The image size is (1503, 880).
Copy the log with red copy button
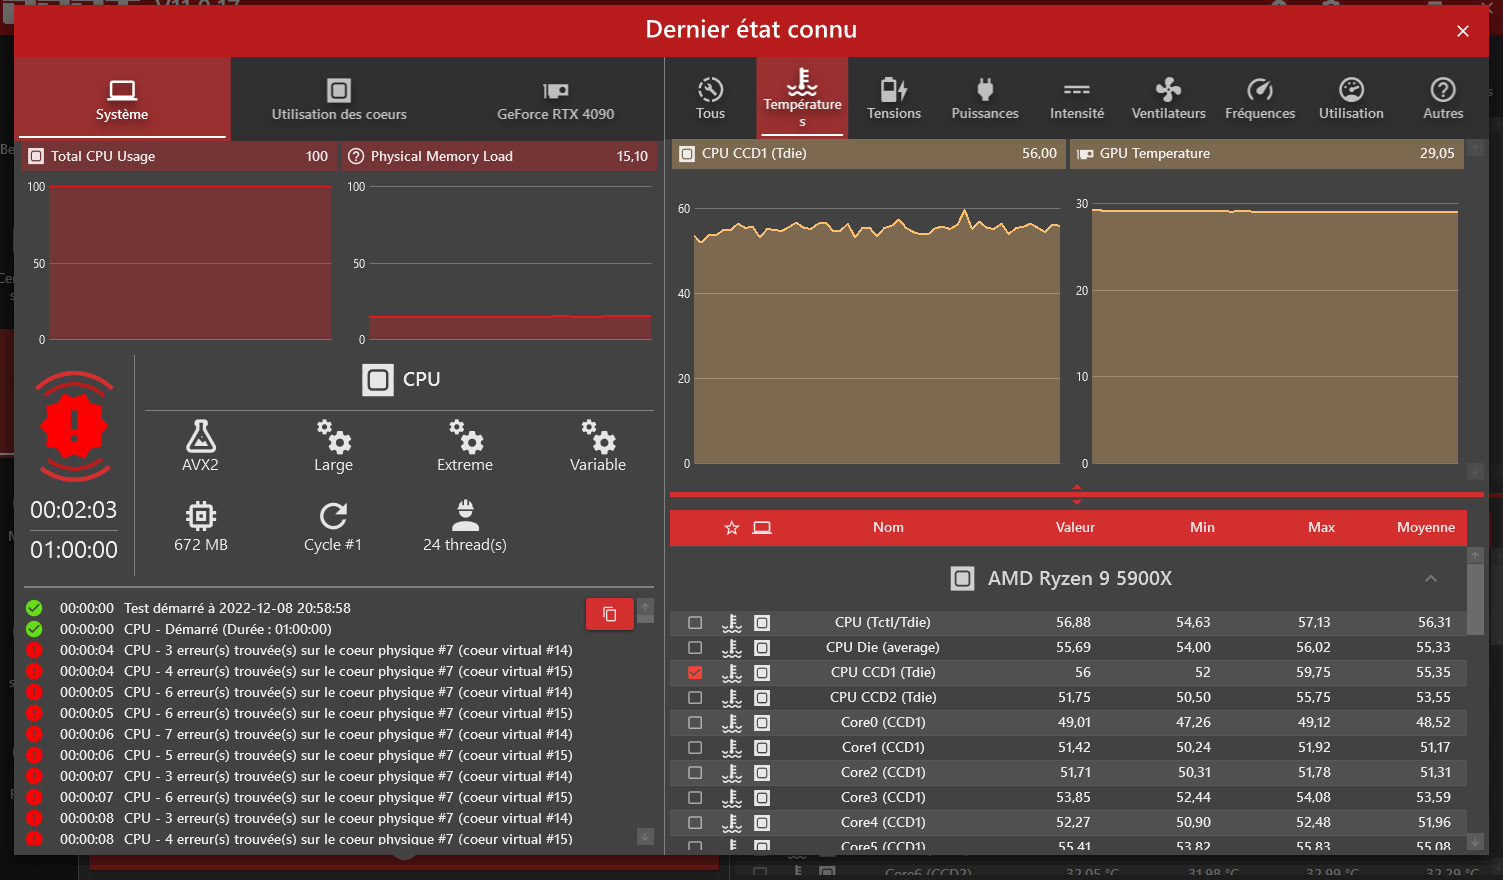609,614
